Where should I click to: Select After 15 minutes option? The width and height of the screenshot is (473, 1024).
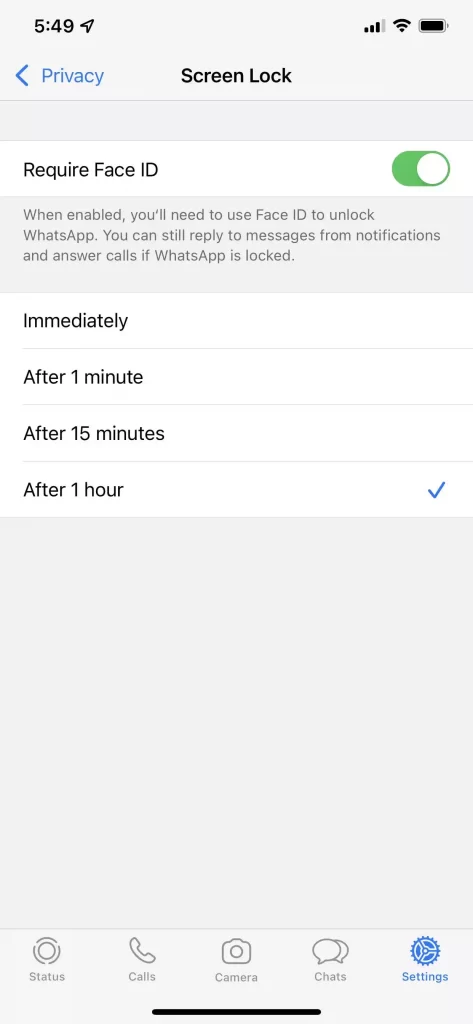[236, 433]
